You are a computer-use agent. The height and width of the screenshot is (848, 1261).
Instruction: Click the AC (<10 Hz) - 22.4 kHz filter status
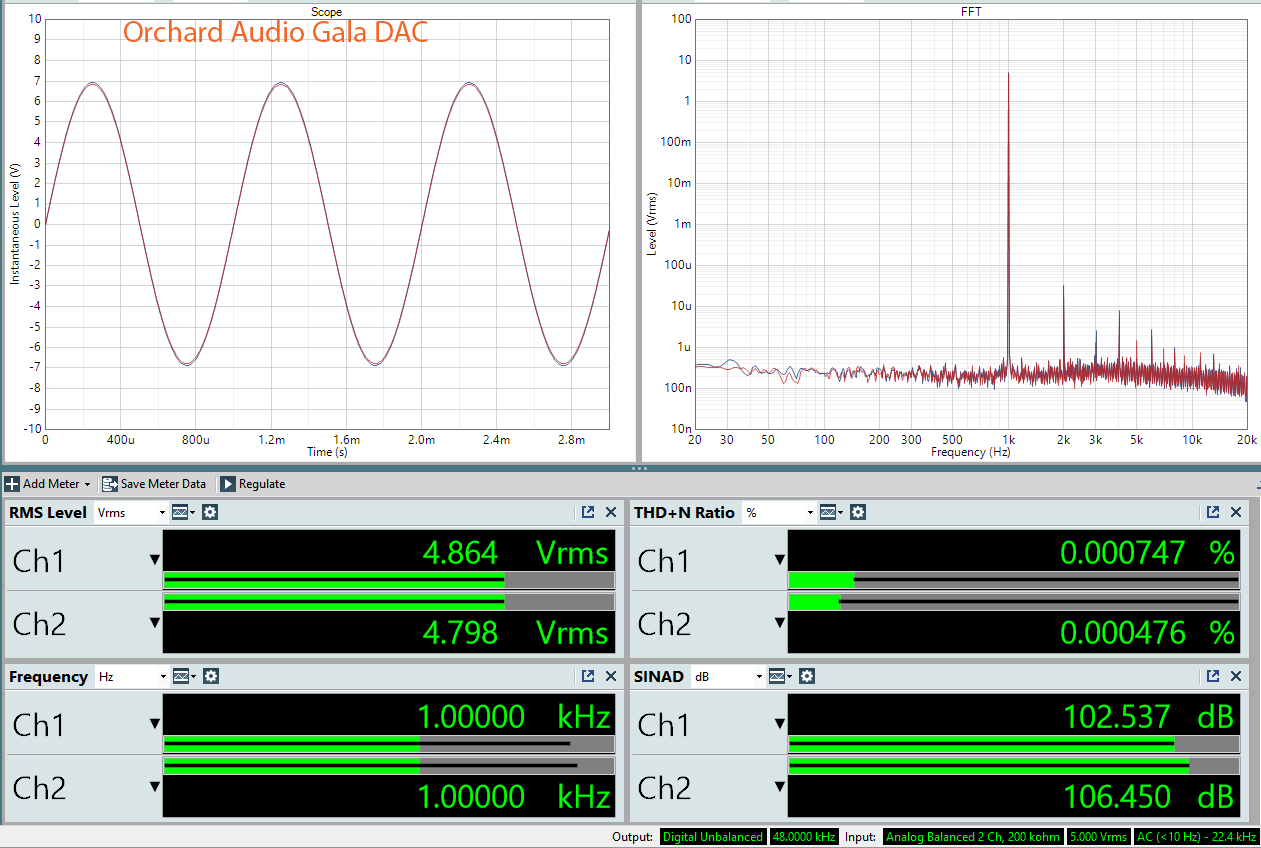(x=1196, y=837)
